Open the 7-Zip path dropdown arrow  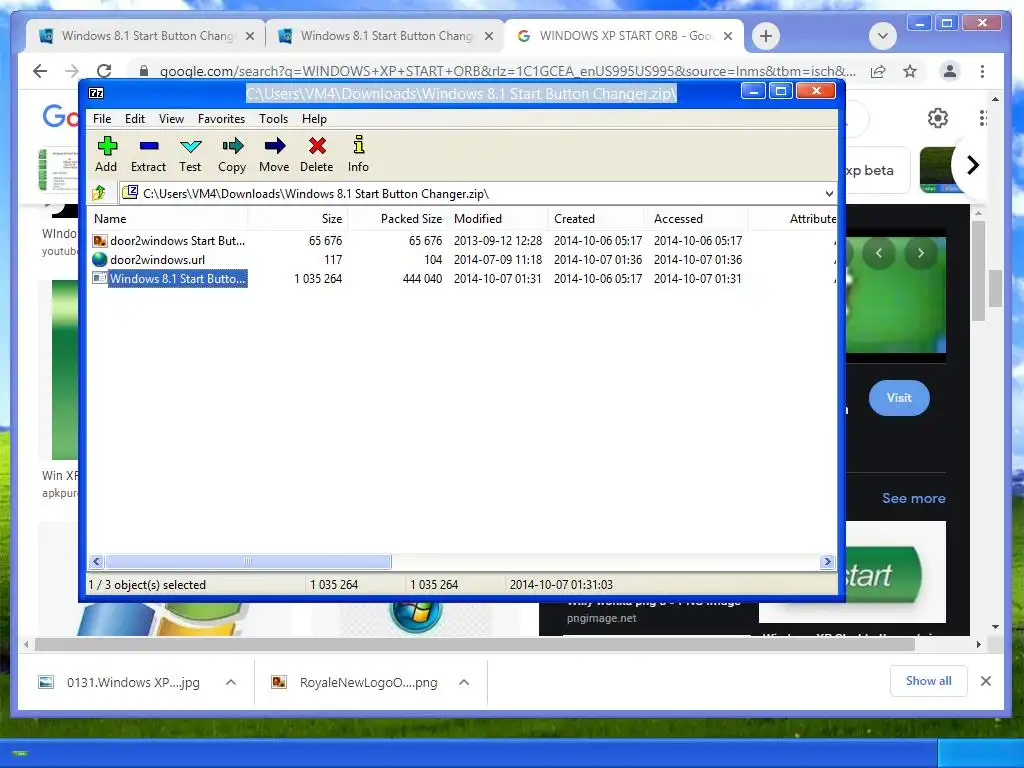point(829,193)
